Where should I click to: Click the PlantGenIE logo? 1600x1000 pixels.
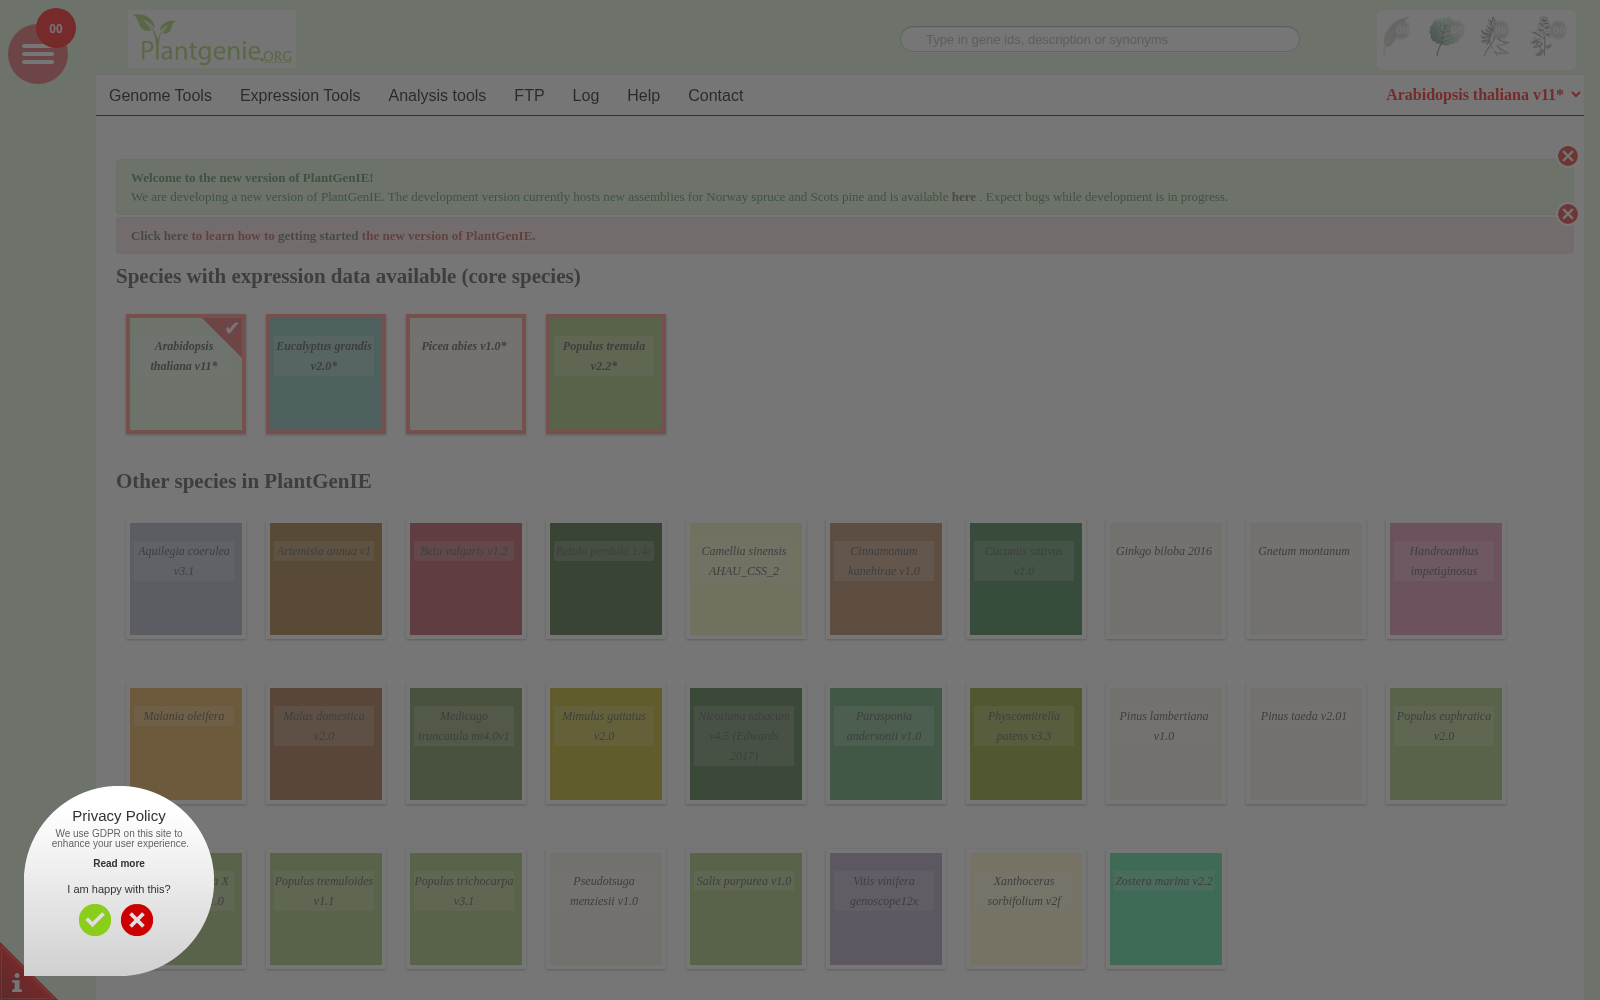pos(212,39)
